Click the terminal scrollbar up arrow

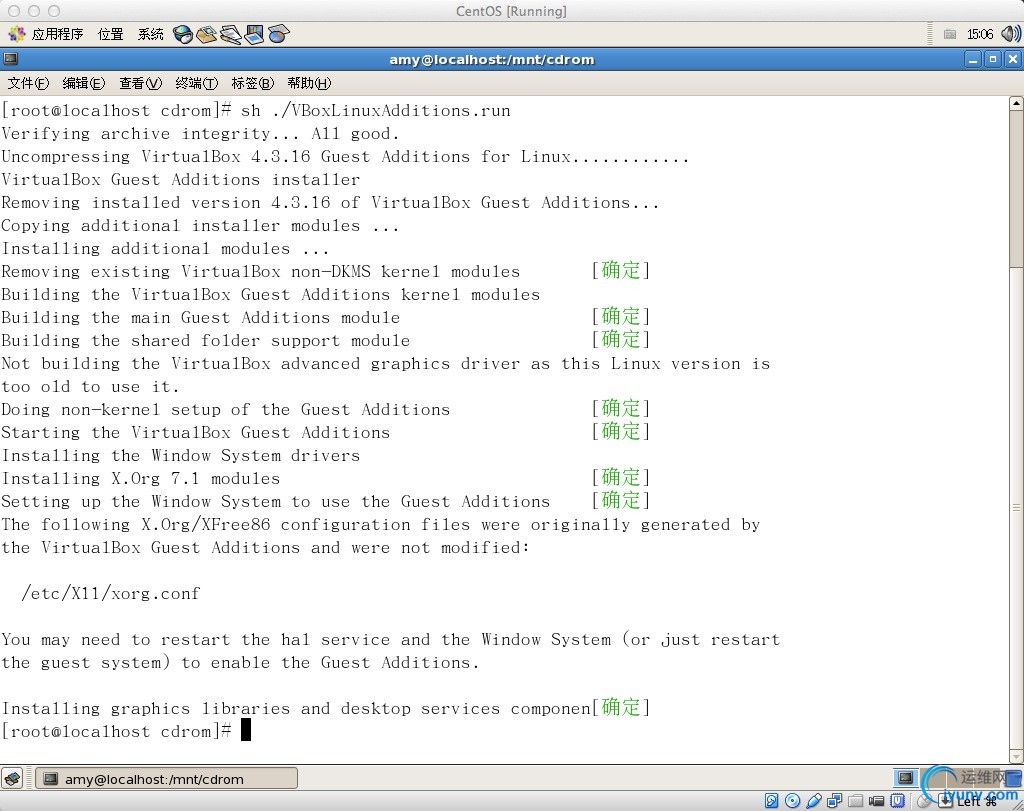1016,103
